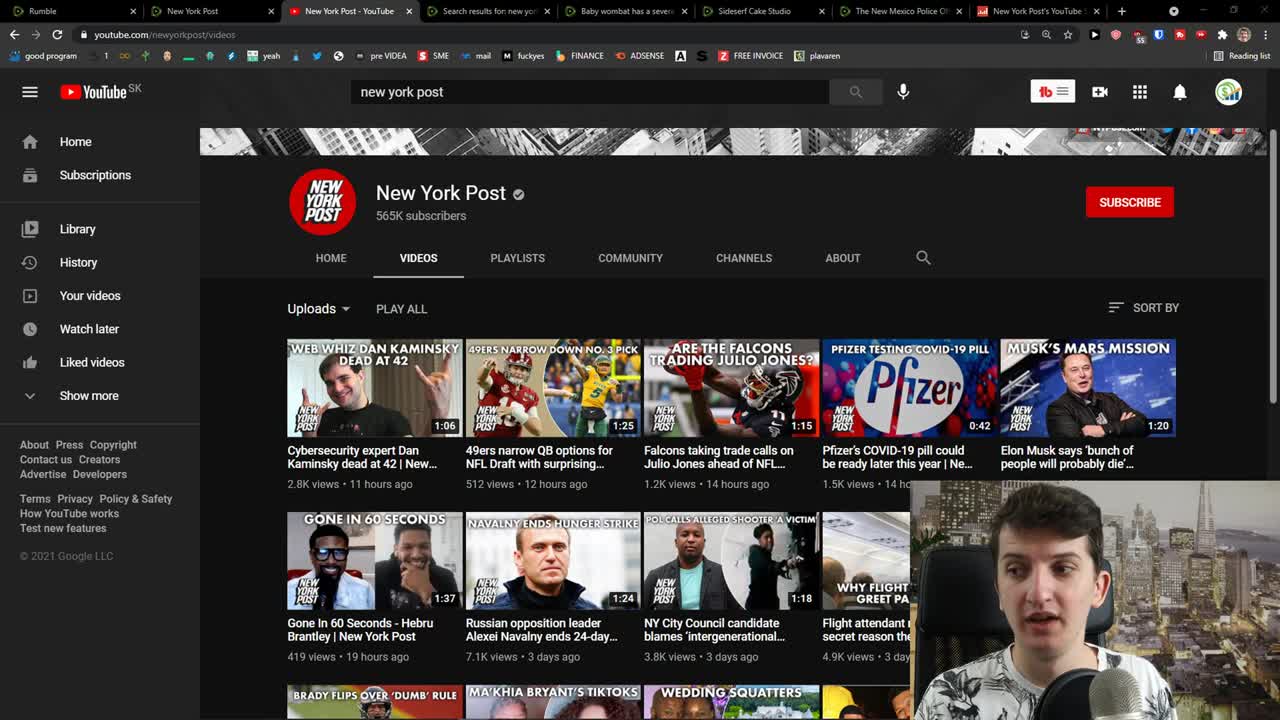Open the Reading list button
1280x720 pixels.
pos(1241,56)
